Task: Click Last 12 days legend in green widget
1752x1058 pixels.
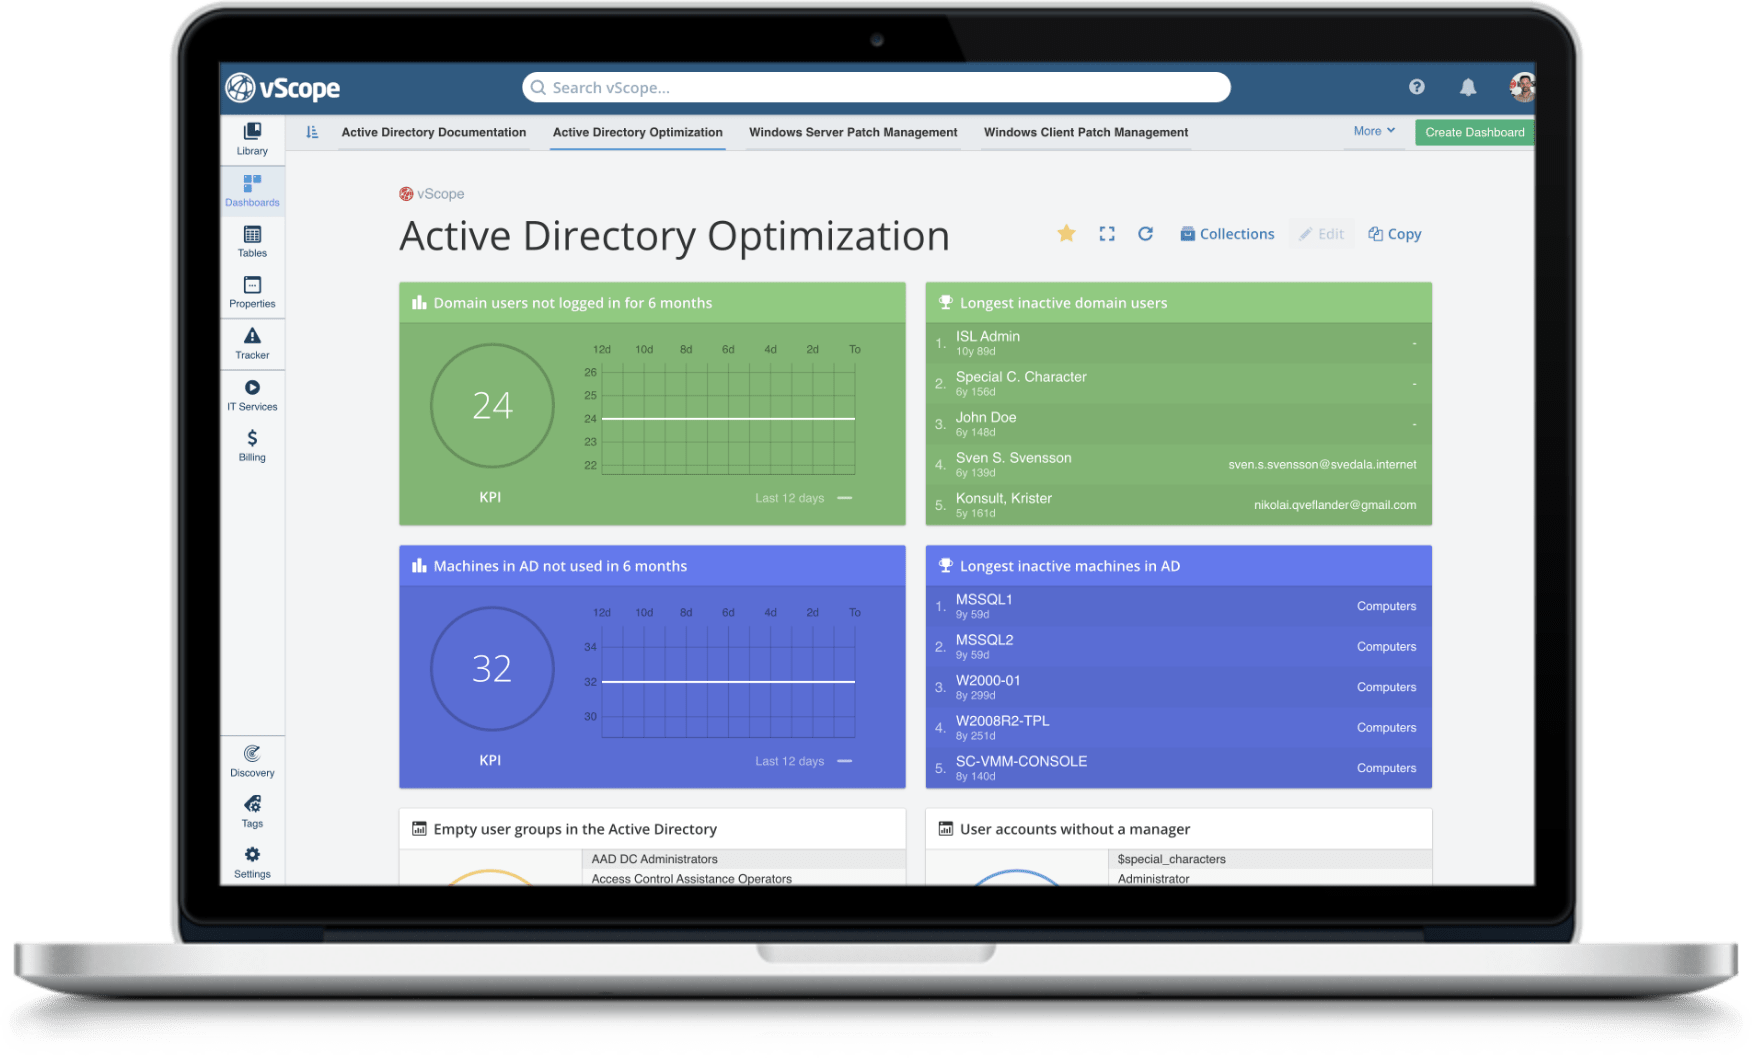Action: click(803, 498)
